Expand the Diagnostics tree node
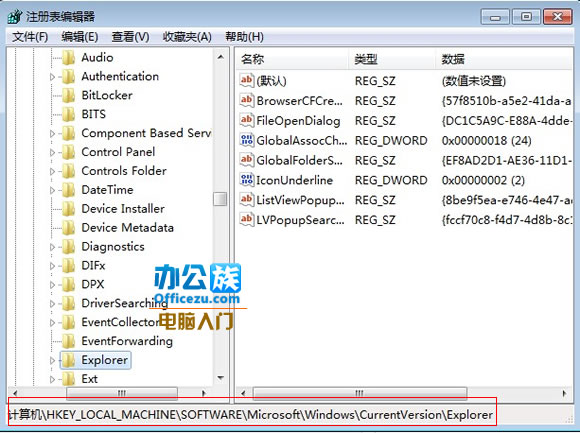Screen dimensions: 580x433 (x=52, y=247)
